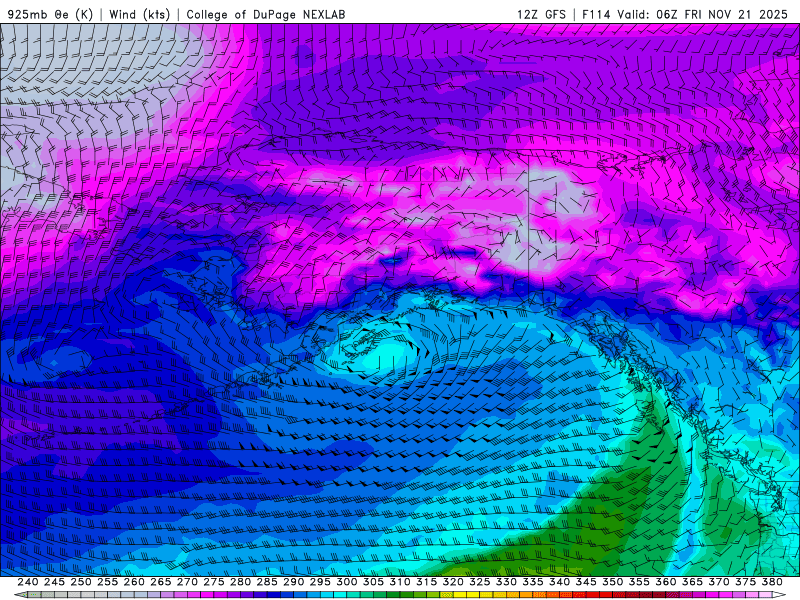Select the 380 value on the color scale
This screenshot has width=800, height=600.
[x=772, y=582]
